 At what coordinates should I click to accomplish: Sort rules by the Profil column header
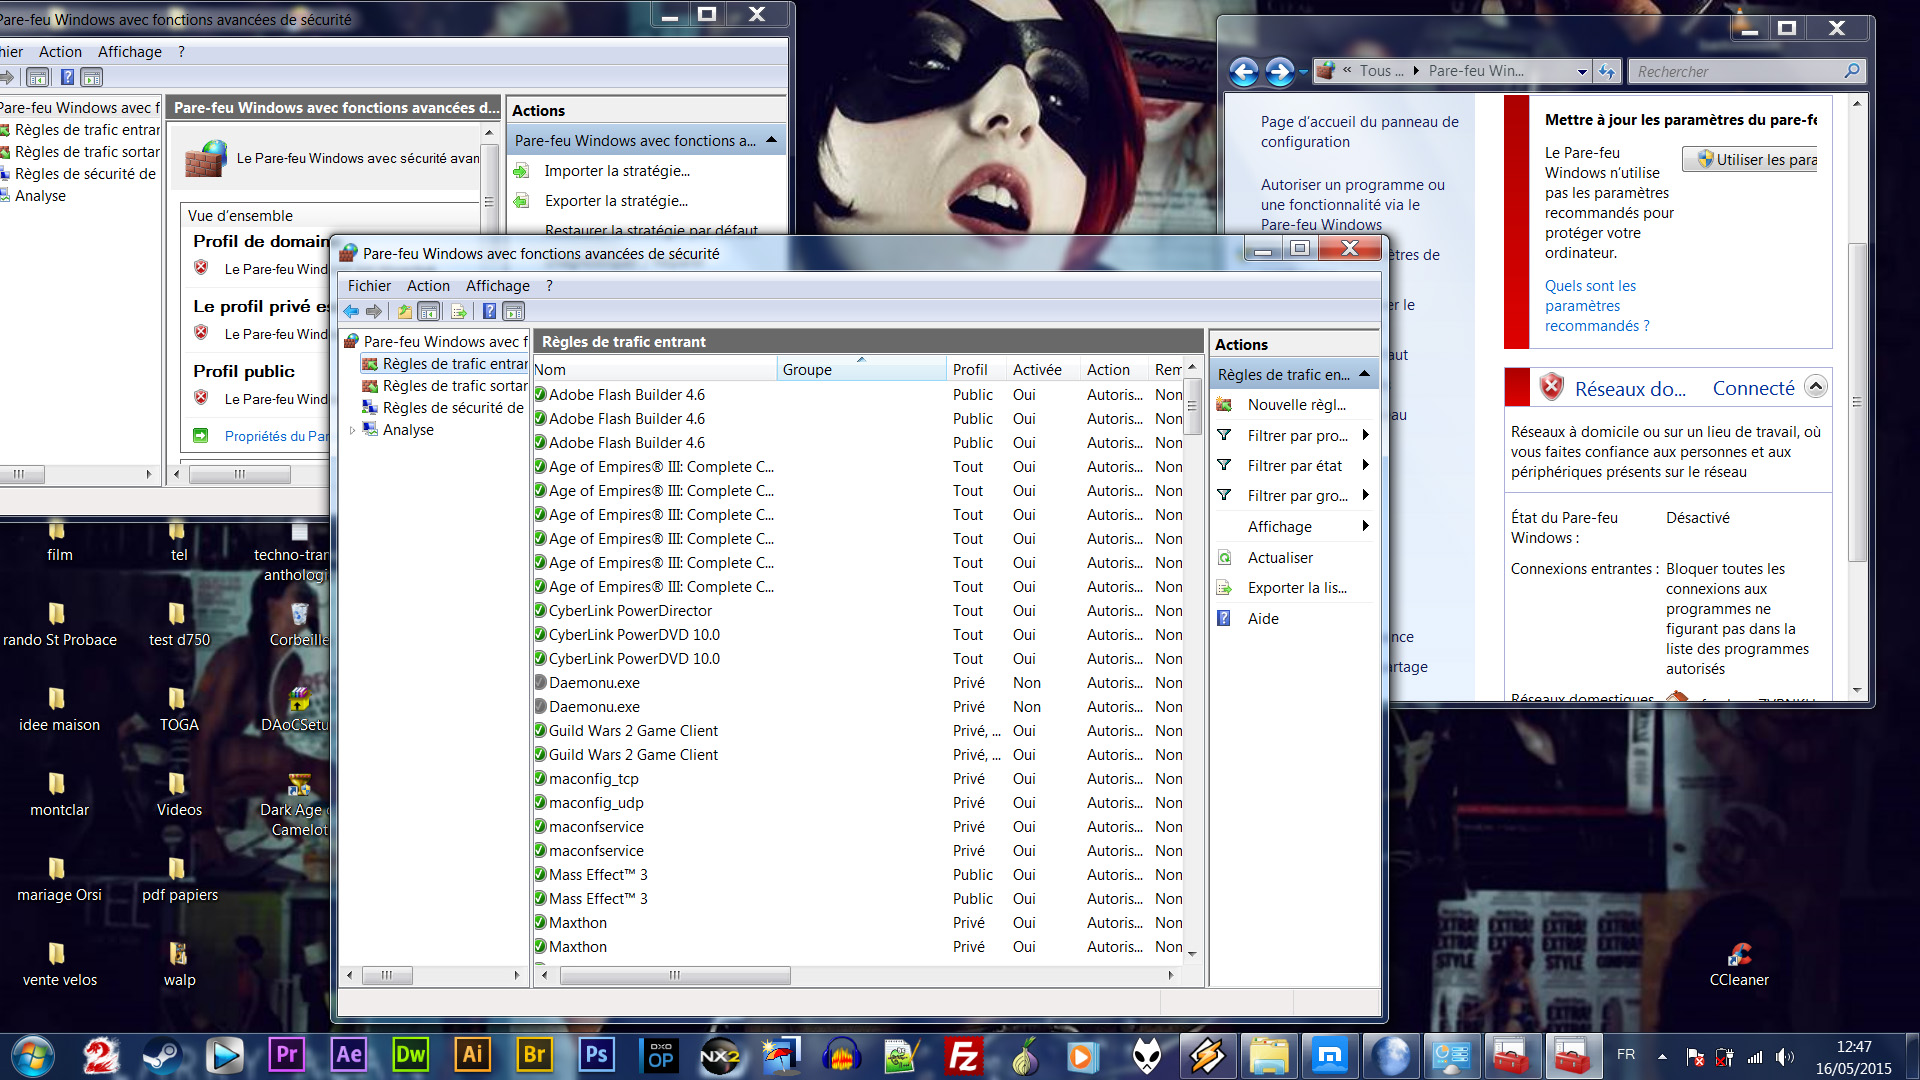(976, 370)
